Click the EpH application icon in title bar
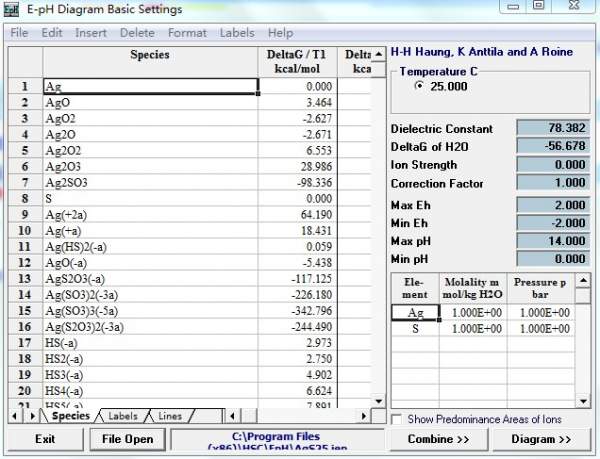600x459 pixels. point(11,9)
